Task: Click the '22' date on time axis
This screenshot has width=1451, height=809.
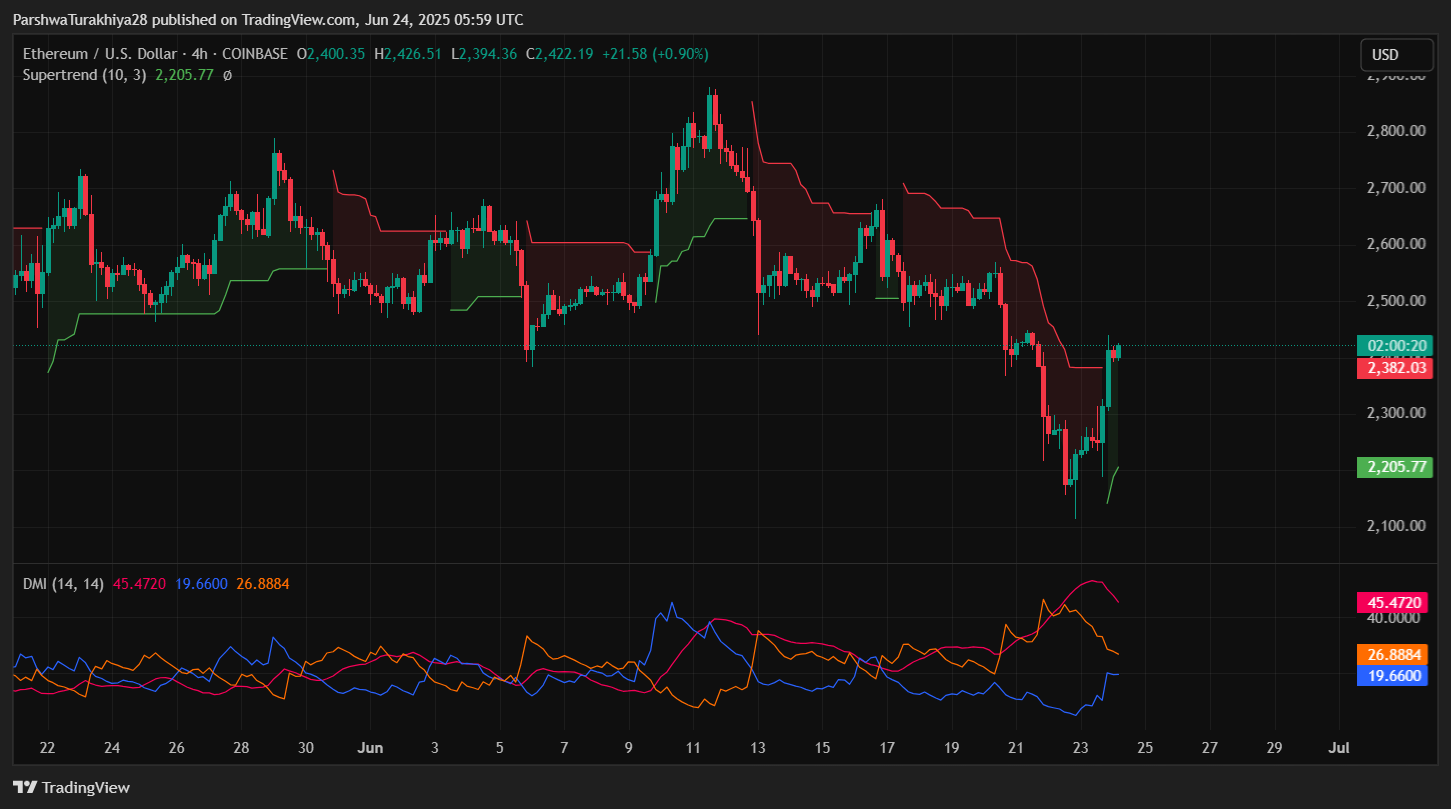Action: tap(47, 748)
